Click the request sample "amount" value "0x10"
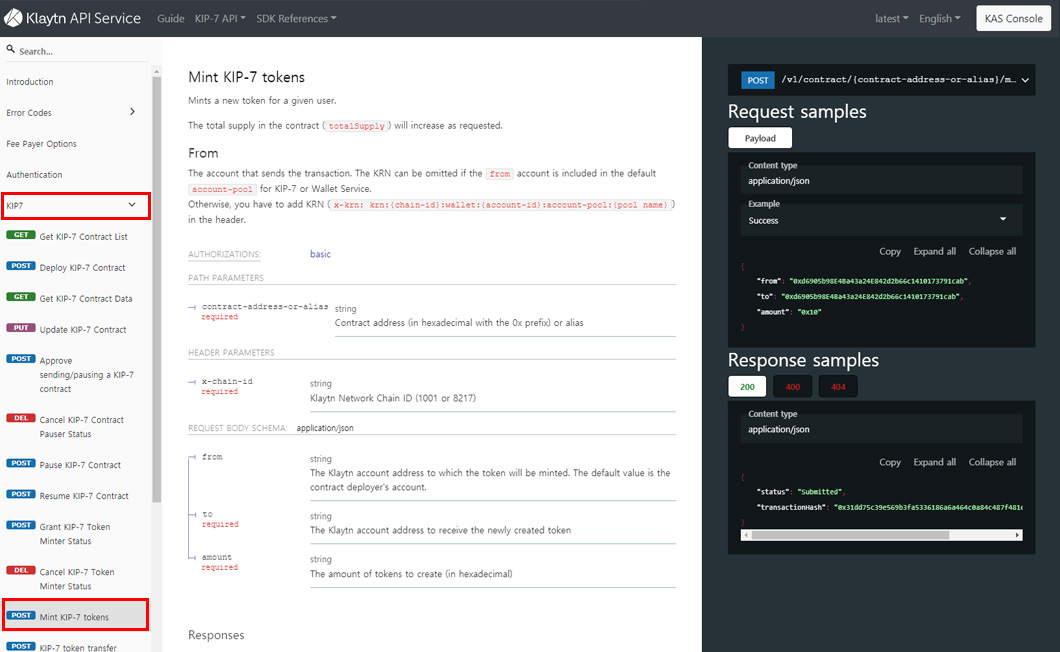Viewport: 1060px width, 652px height. click(x=809, y=312)
